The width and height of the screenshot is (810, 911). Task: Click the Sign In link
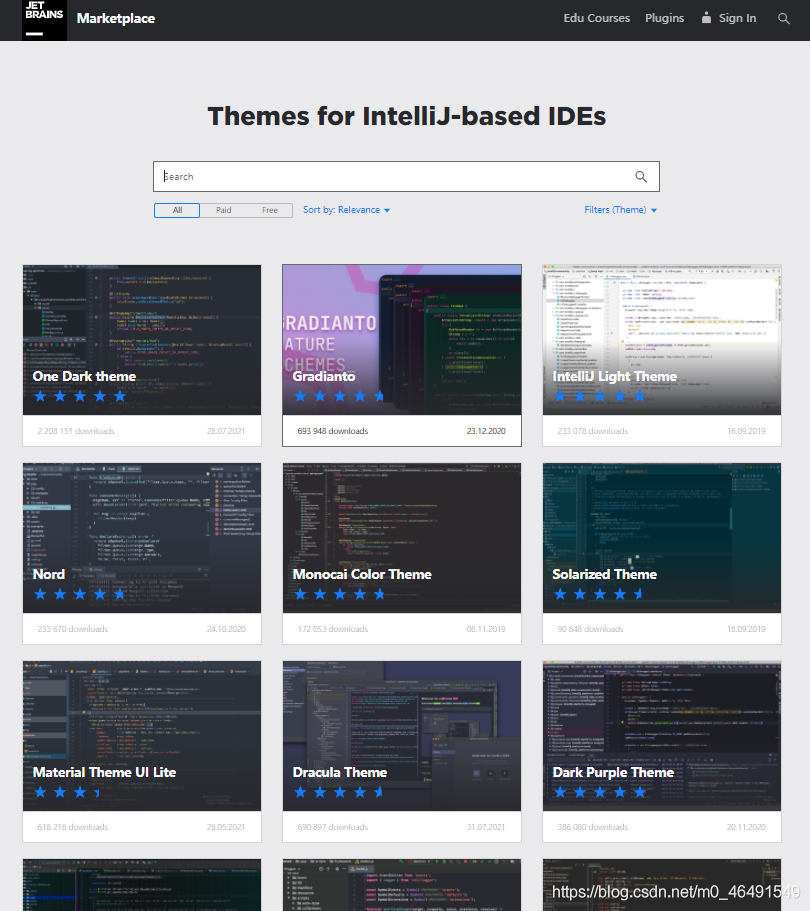pos(737,18)
